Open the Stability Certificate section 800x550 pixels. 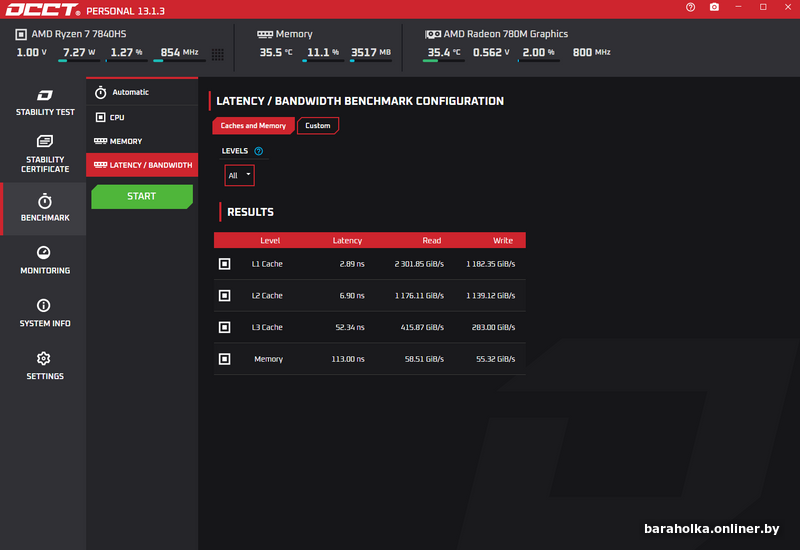[44, 154]
